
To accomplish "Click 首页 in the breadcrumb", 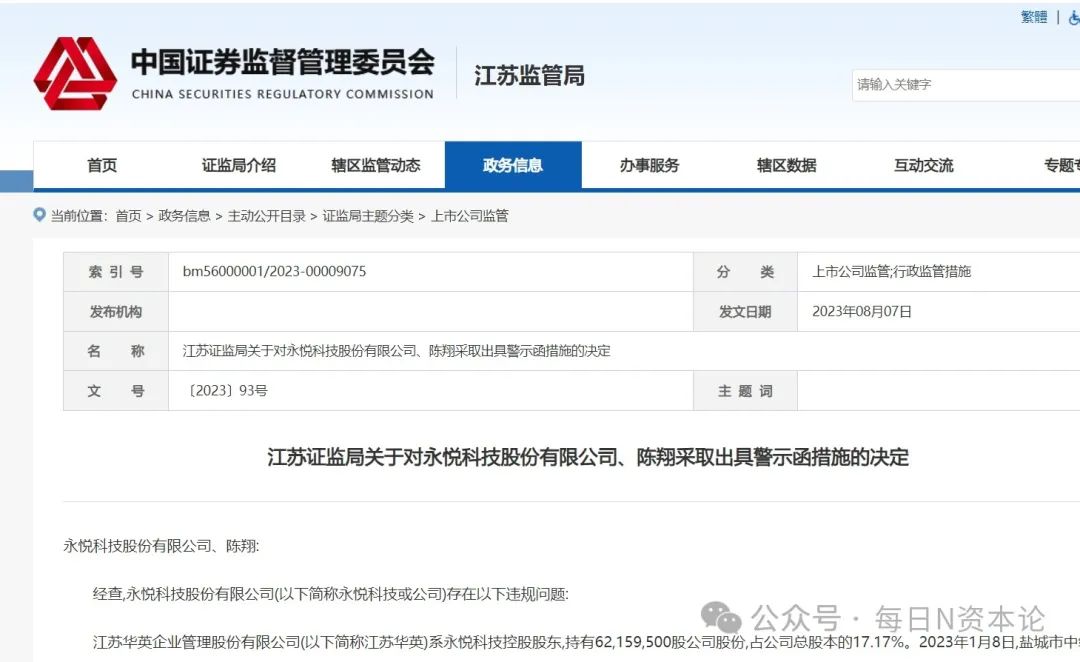I will [128, 216].
